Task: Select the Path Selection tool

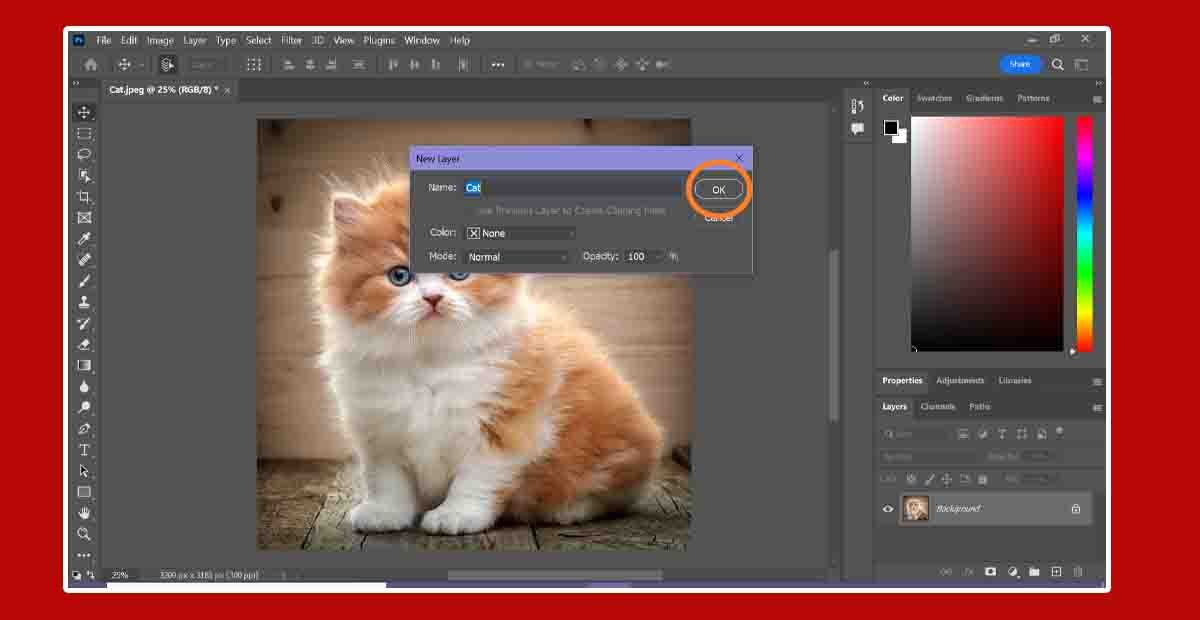Action: click(x=84, y=471)
